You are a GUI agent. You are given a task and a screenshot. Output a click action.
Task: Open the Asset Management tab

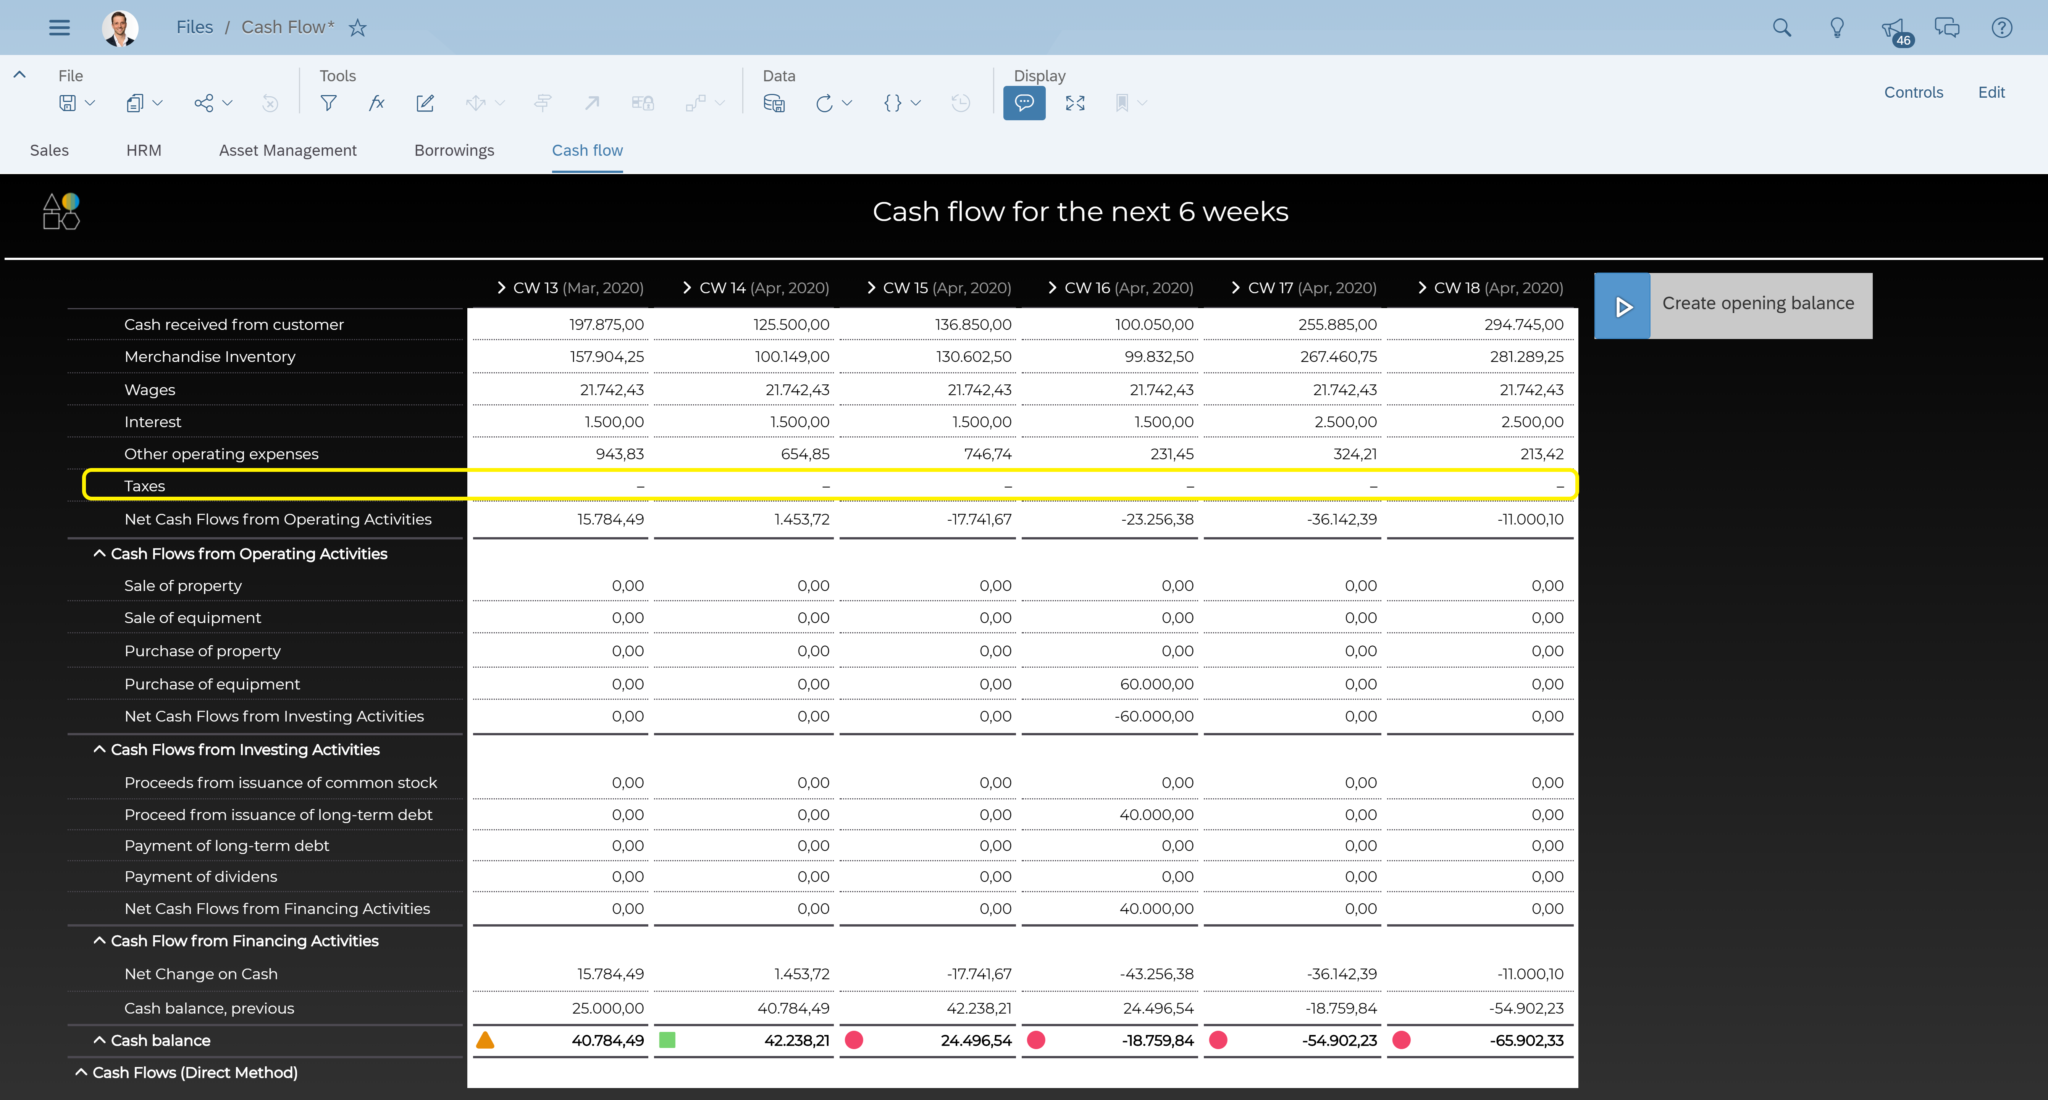tap(287, 150)
